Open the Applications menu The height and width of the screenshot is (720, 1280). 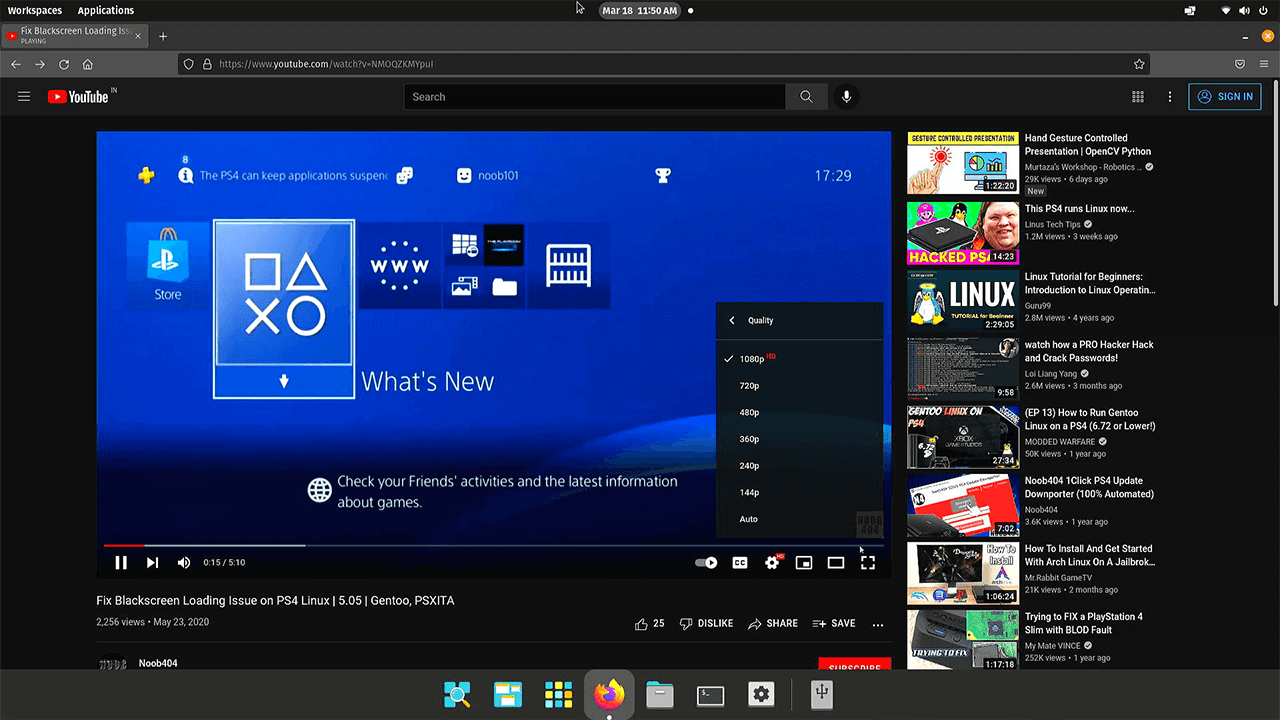pos(106,10)
